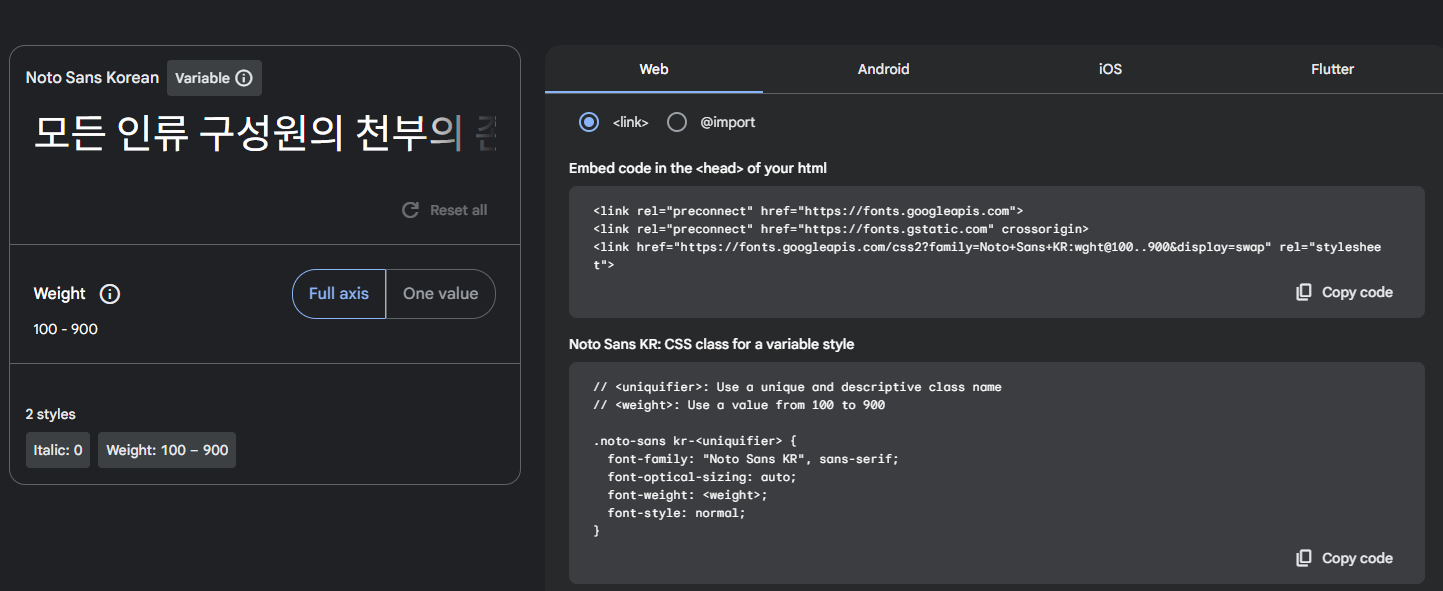Click the Weight: 100 – 900 chip
Image resolution: width=1443 pixels, height=591 pixels.
coord(167,450)
